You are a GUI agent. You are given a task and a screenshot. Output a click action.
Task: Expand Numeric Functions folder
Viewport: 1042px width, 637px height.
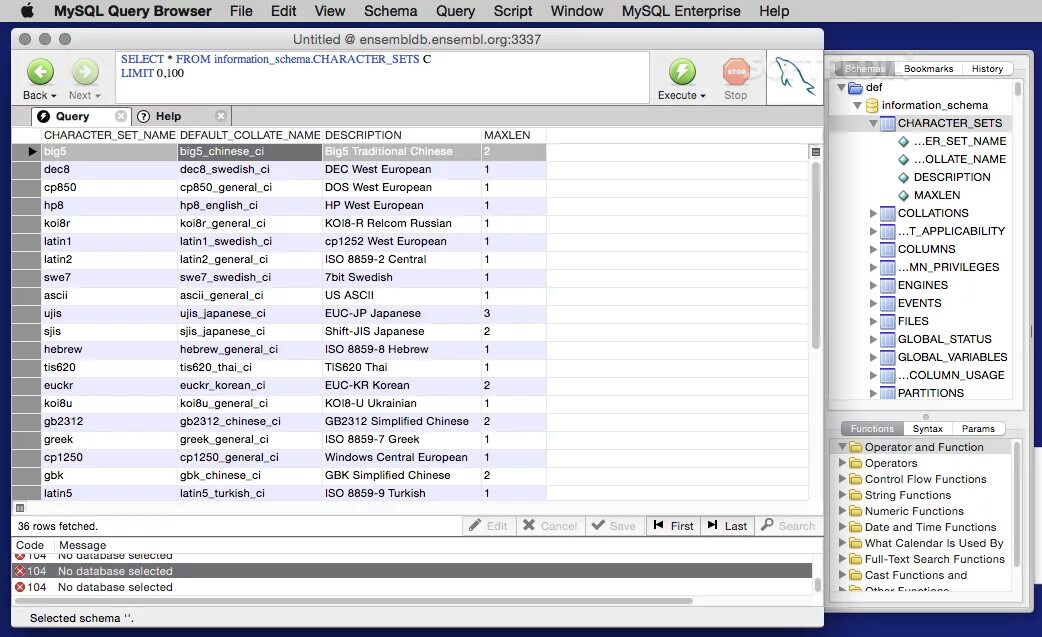tap(843, 511)
